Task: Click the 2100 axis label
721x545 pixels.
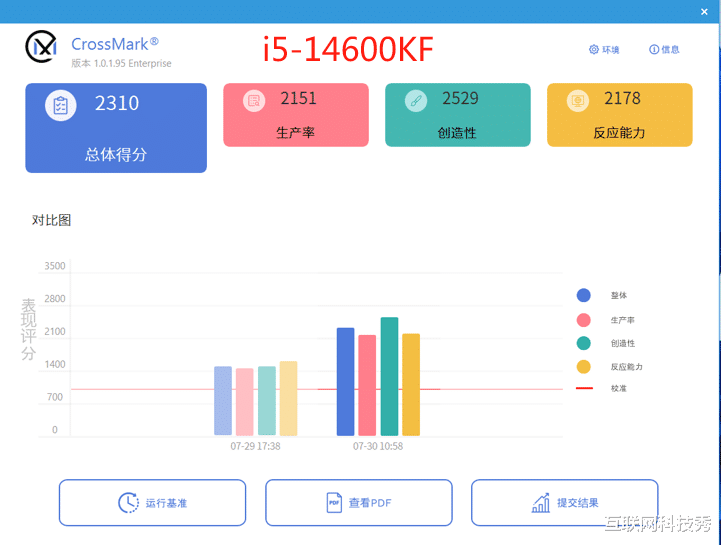Action: point(55,332)
